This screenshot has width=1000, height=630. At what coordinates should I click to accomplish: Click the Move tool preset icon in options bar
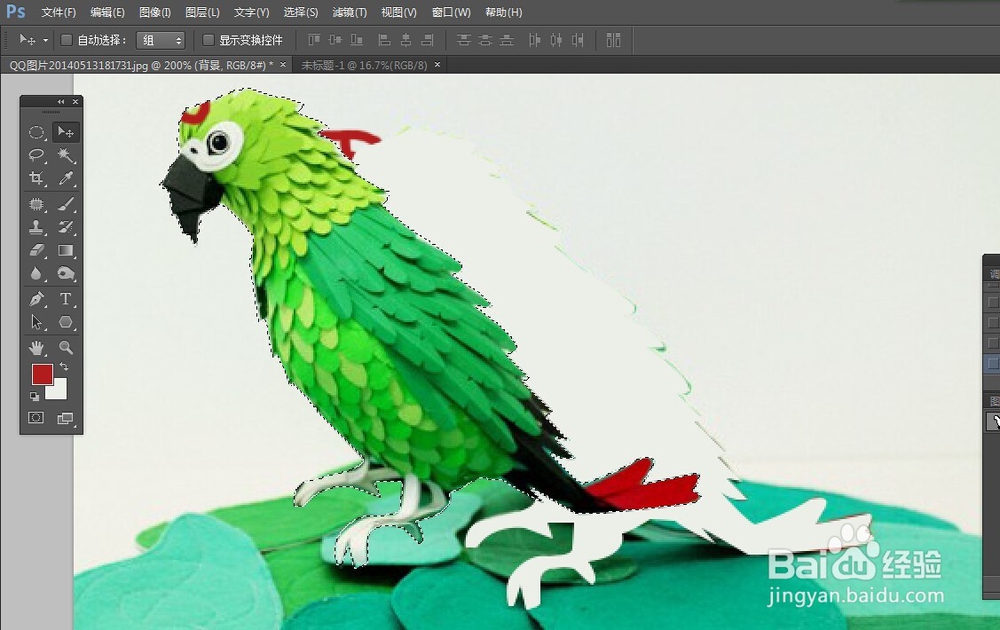point(27,40)
